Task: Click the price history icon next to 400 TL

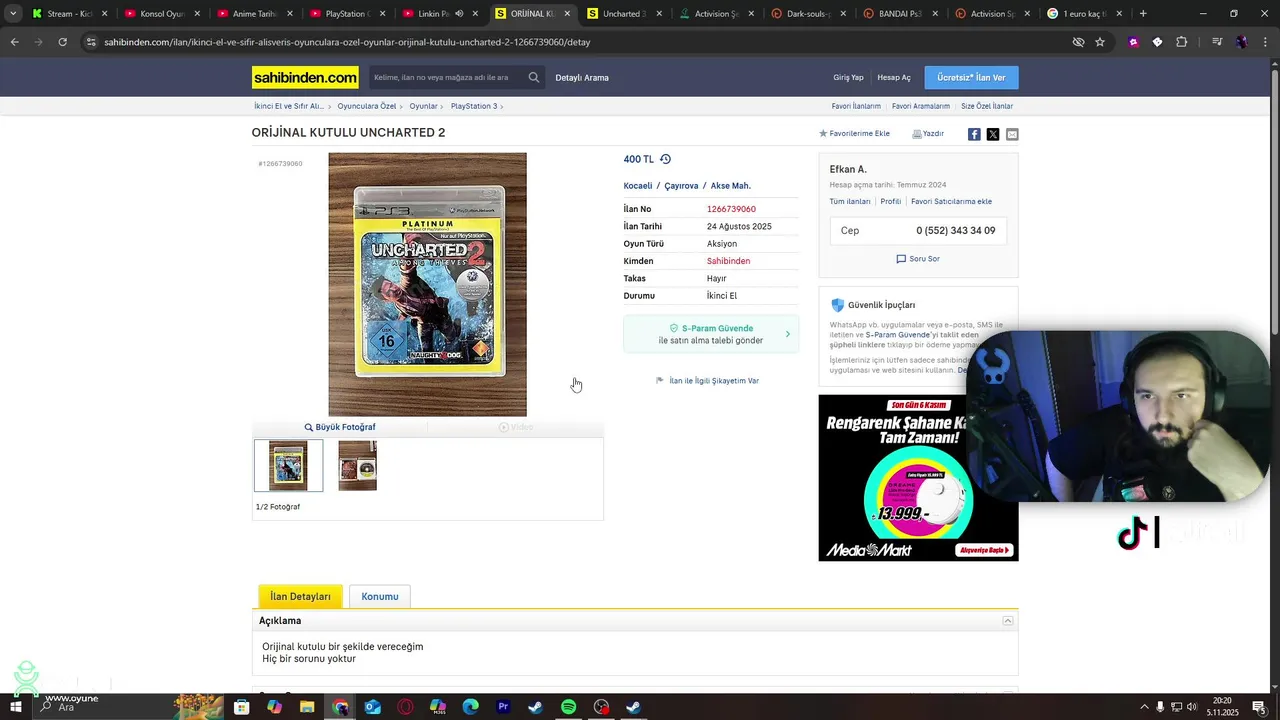Action: click(x=665, y=159)
